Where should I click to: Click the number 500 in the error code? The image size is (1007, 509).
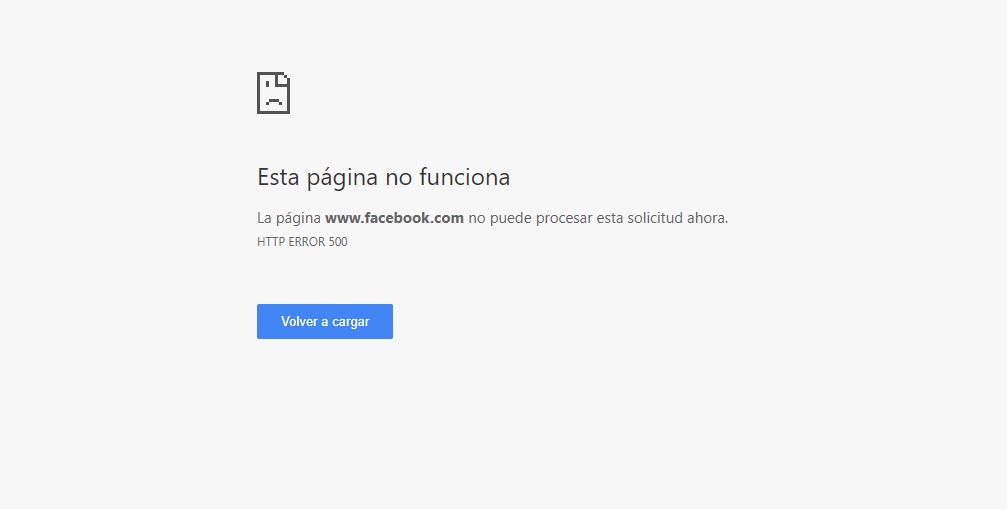click(x=338, y=242)
